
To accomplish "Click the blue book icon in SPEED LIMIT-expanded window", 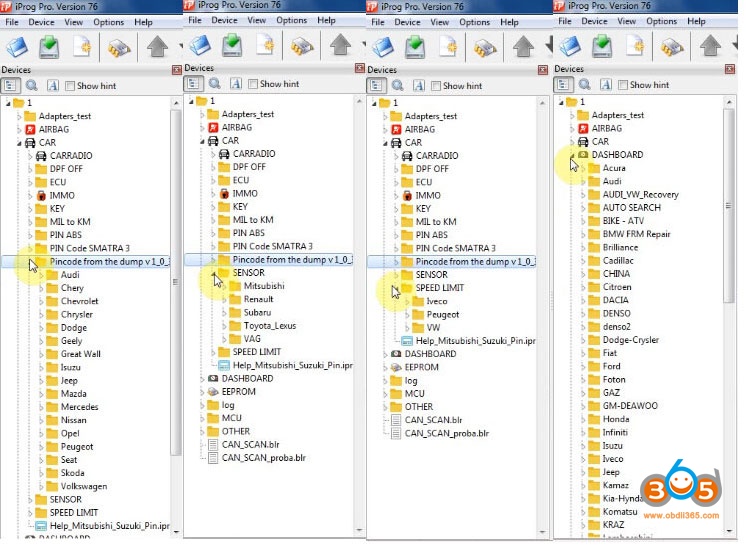I will (x=382, y=47).
